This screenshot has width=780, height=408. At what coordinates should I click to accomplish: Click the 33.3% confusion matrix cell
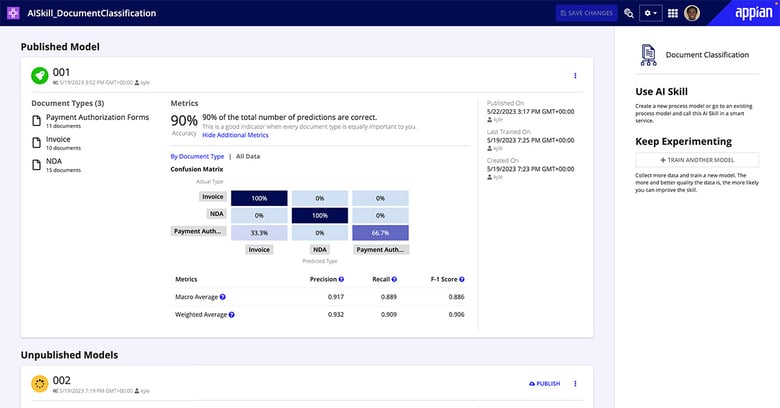pyautogui.click(x=259, y=232)
